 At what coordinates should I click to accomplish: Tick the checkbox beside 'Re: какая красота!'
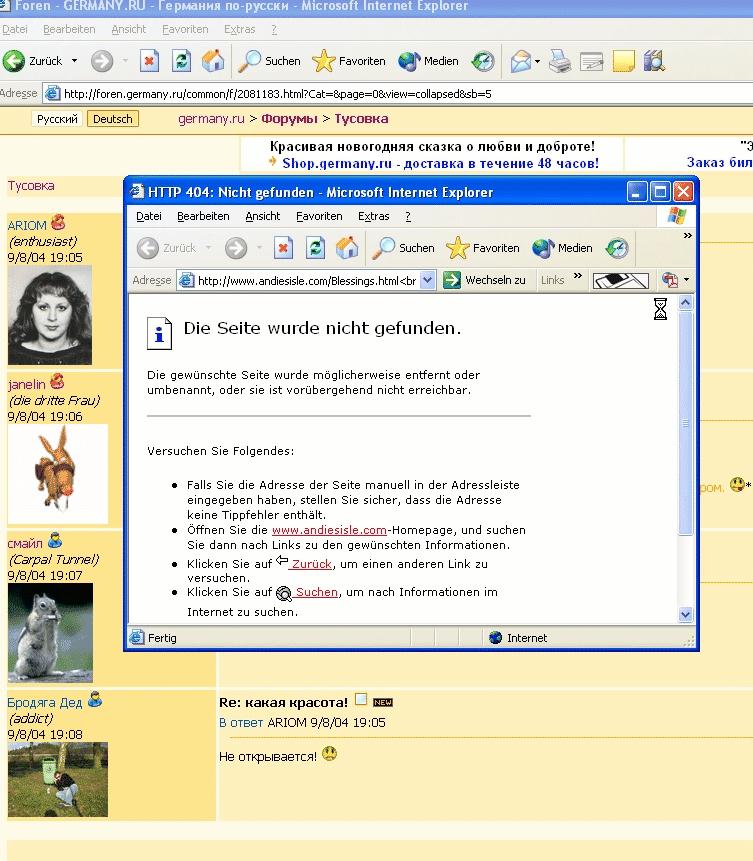tap(361, 700)
